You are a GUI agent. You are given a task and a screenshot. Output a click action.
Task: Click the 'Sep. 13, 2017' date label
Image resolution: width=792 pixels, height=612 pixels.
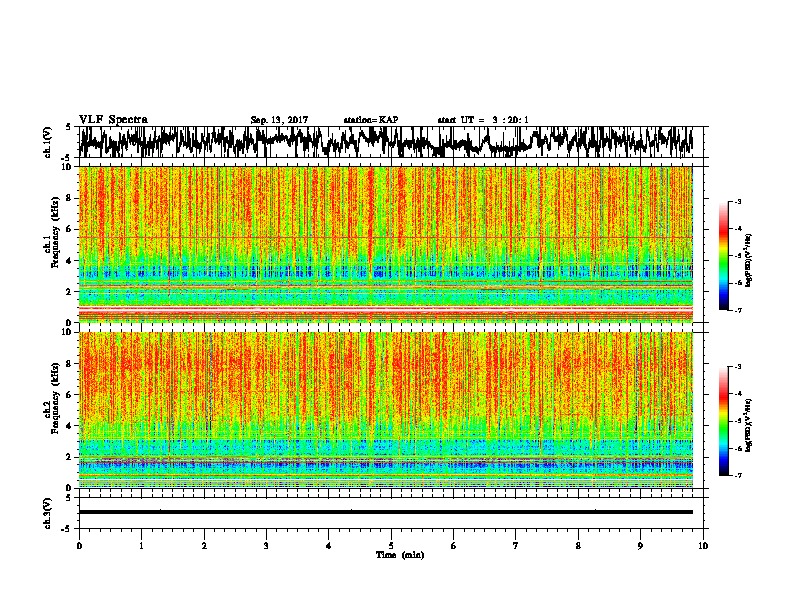pyautogui.click(x=279, y=120)
